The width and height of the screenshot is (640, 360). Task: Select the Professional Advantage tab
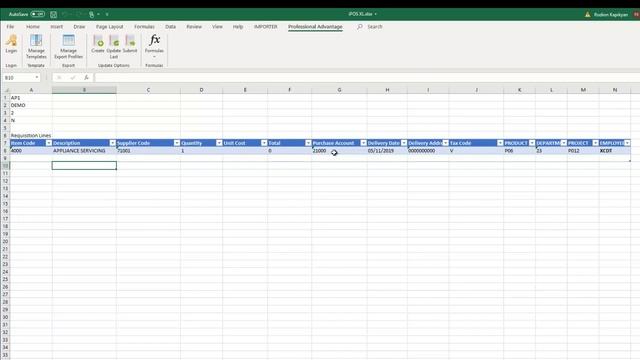point(315,27)
